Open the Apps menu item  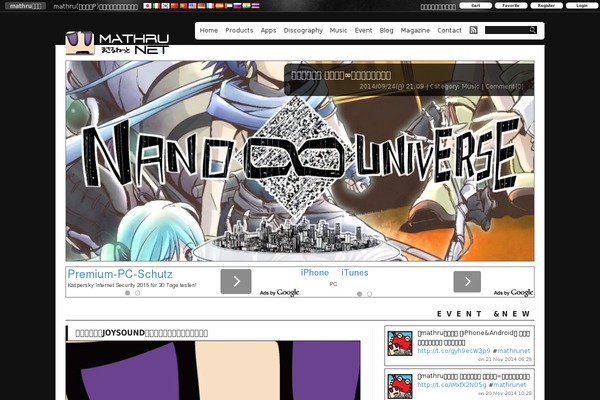pyautogui.click(x=268, y=30)
